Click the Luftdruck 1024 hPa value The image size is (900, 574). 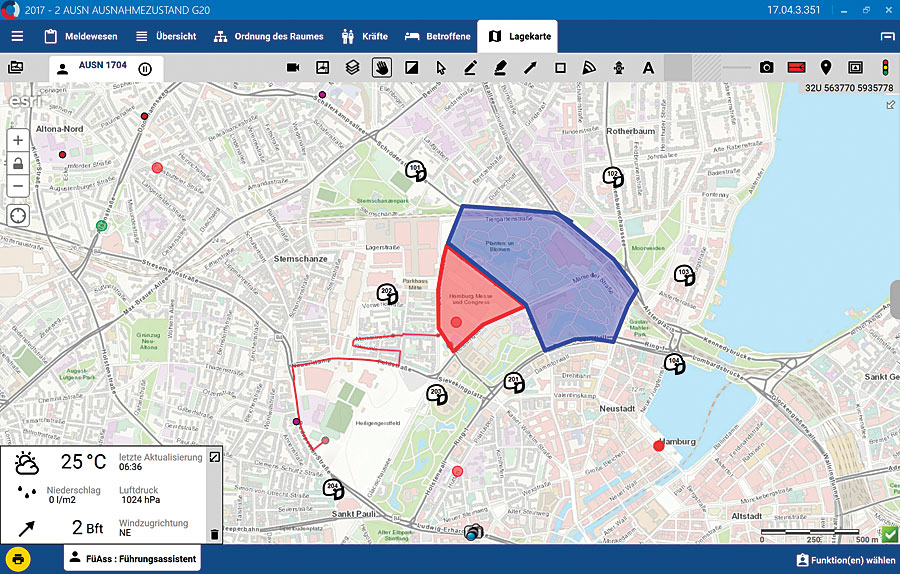[x=140, y=500]
